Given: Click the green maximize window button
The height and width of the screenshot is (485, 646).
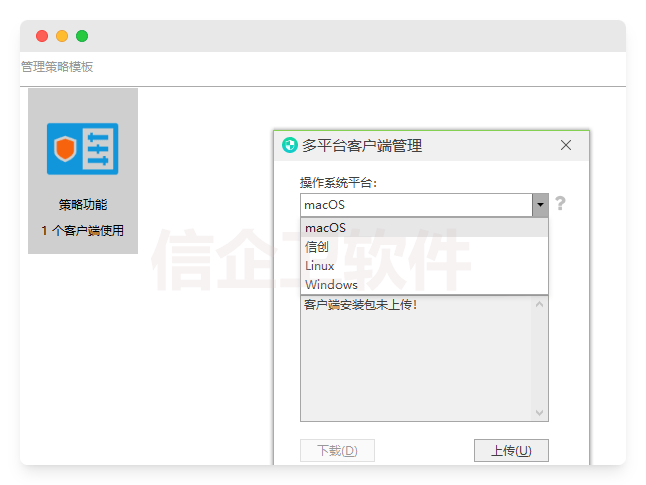Looking at the screenshot, I should pos(82,36).
